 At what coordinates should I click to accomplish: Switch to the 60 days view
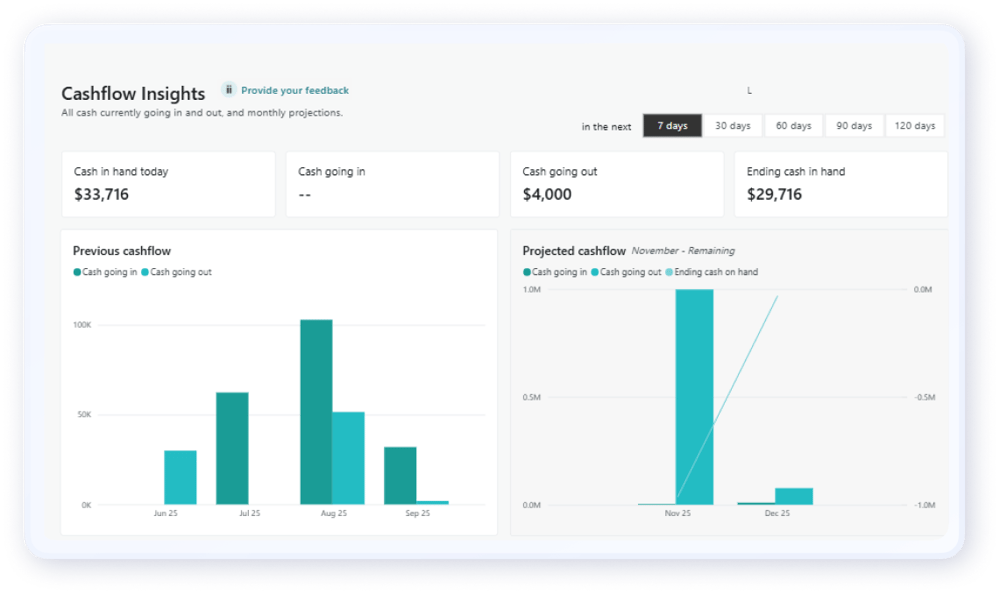pos(793,125)
